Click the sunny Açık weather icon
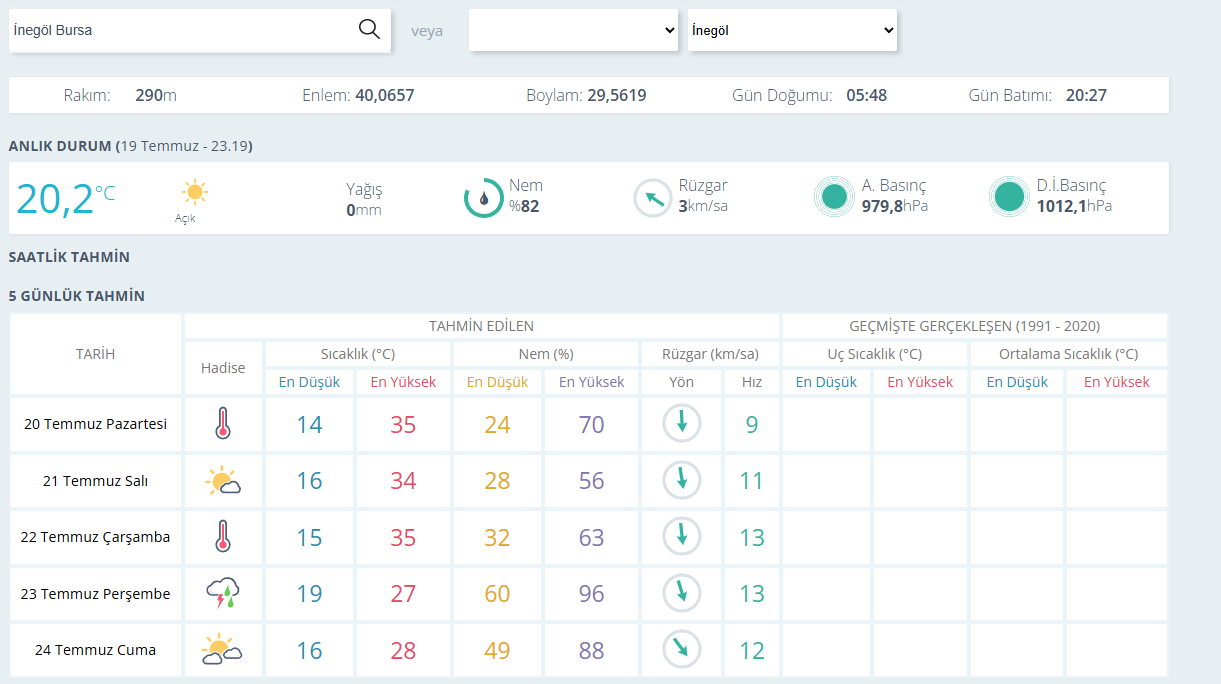The image size is (1221, 684). coord(194,192)
